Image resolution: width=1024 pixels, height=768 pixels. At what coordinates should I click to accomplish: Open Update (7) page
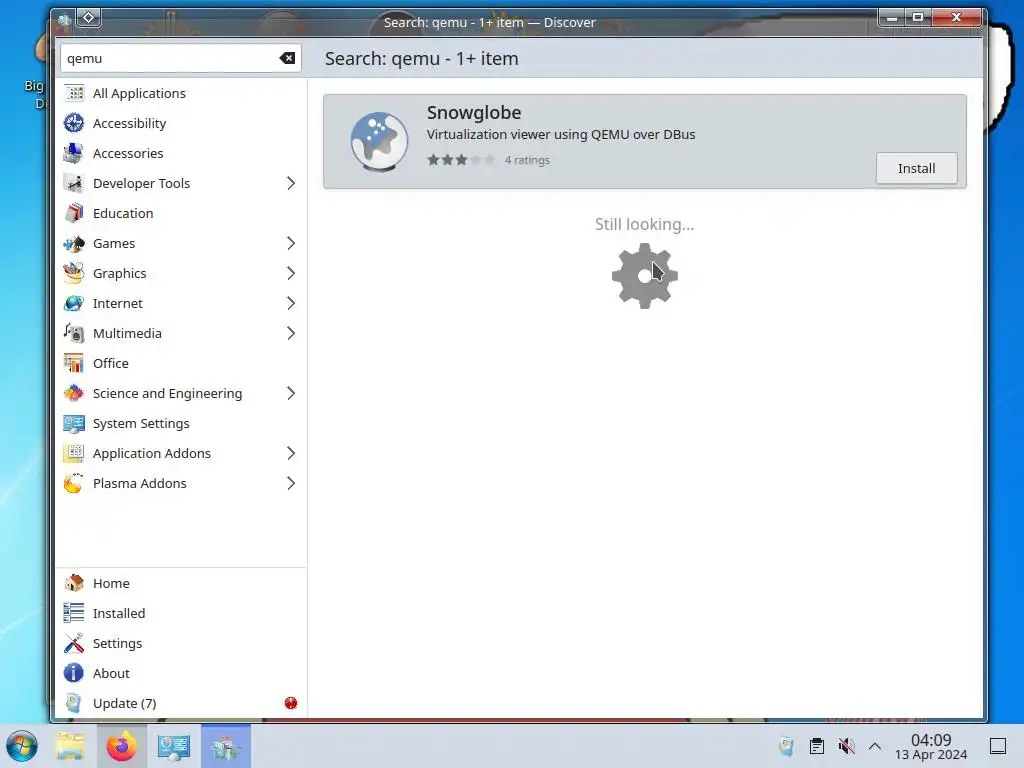tap(180, 703)
